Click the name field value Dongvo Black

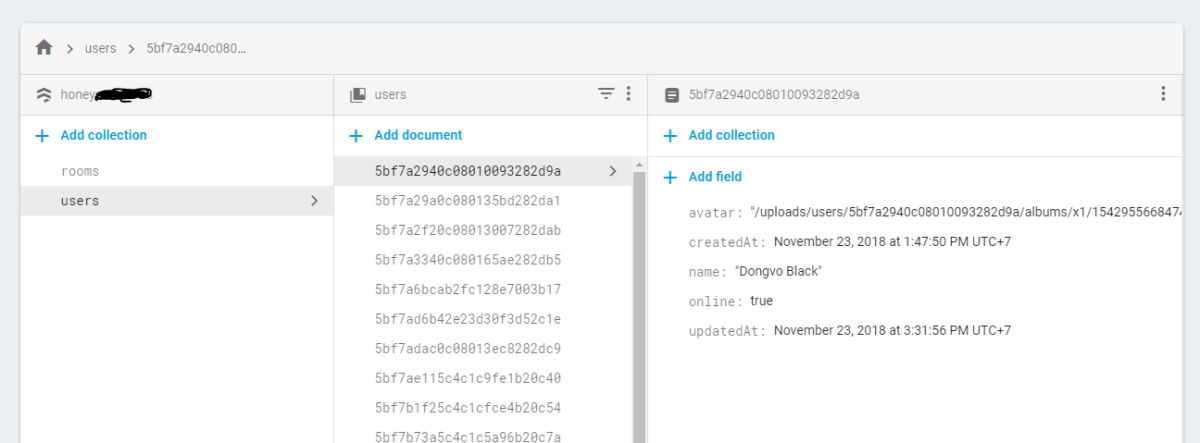tap(779, 271)
